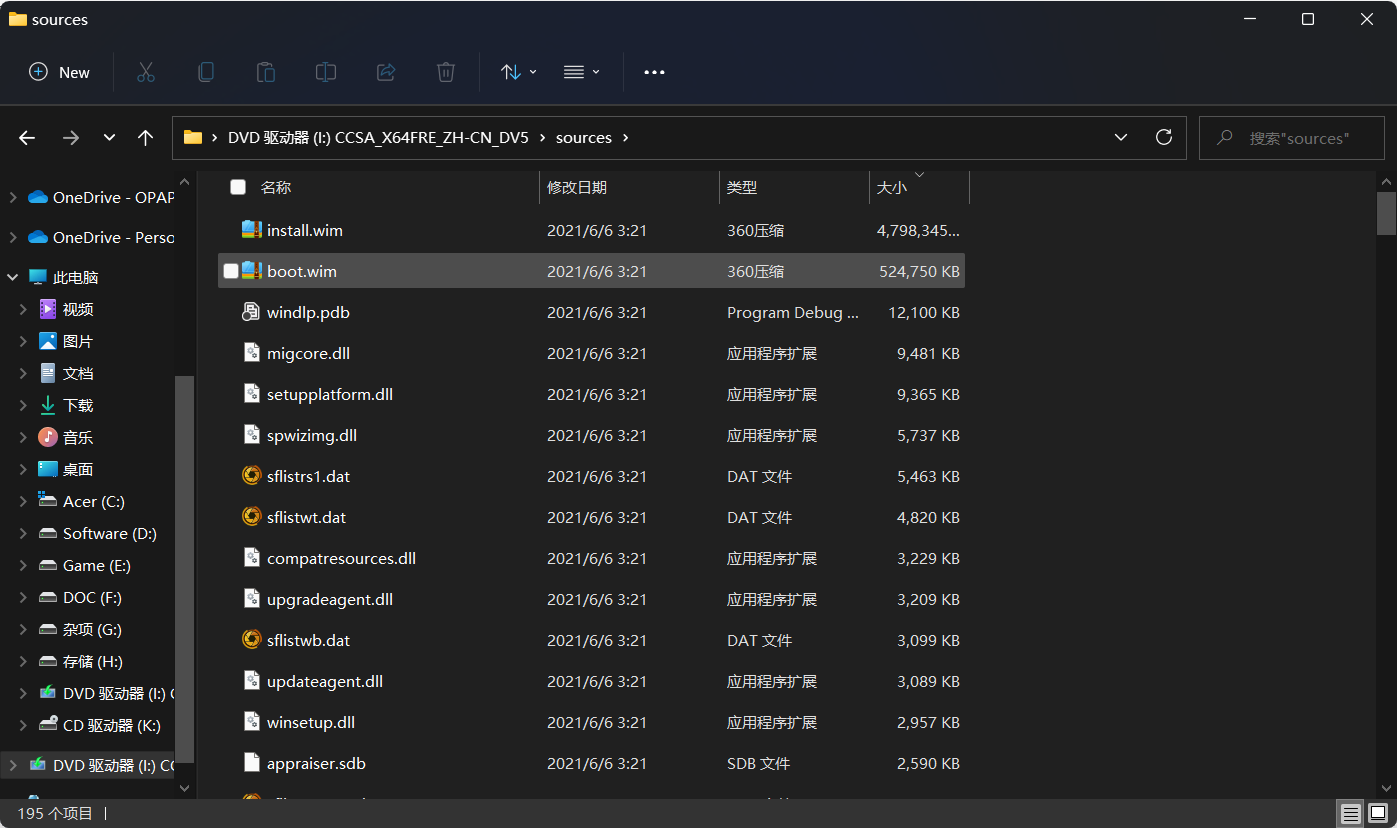The width and height of the screenshot is (1397, 828).
Task: Open 下载 in navigation pane
Action: click(x=78, y=405)
